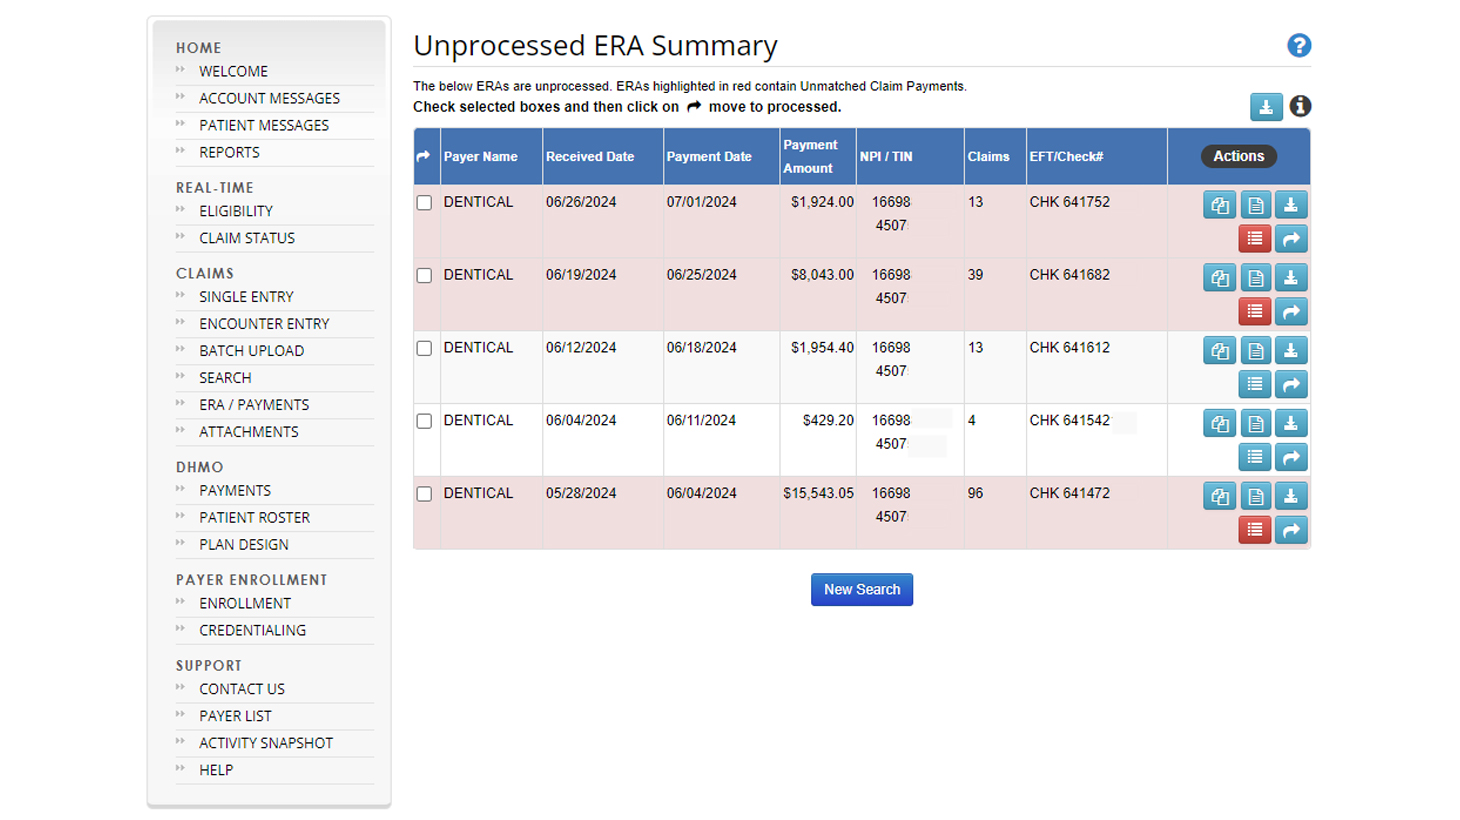This screenshot has width=1460, height=820.
Task: Open the document icon for CHK 641472
Action: (1256, 496)
